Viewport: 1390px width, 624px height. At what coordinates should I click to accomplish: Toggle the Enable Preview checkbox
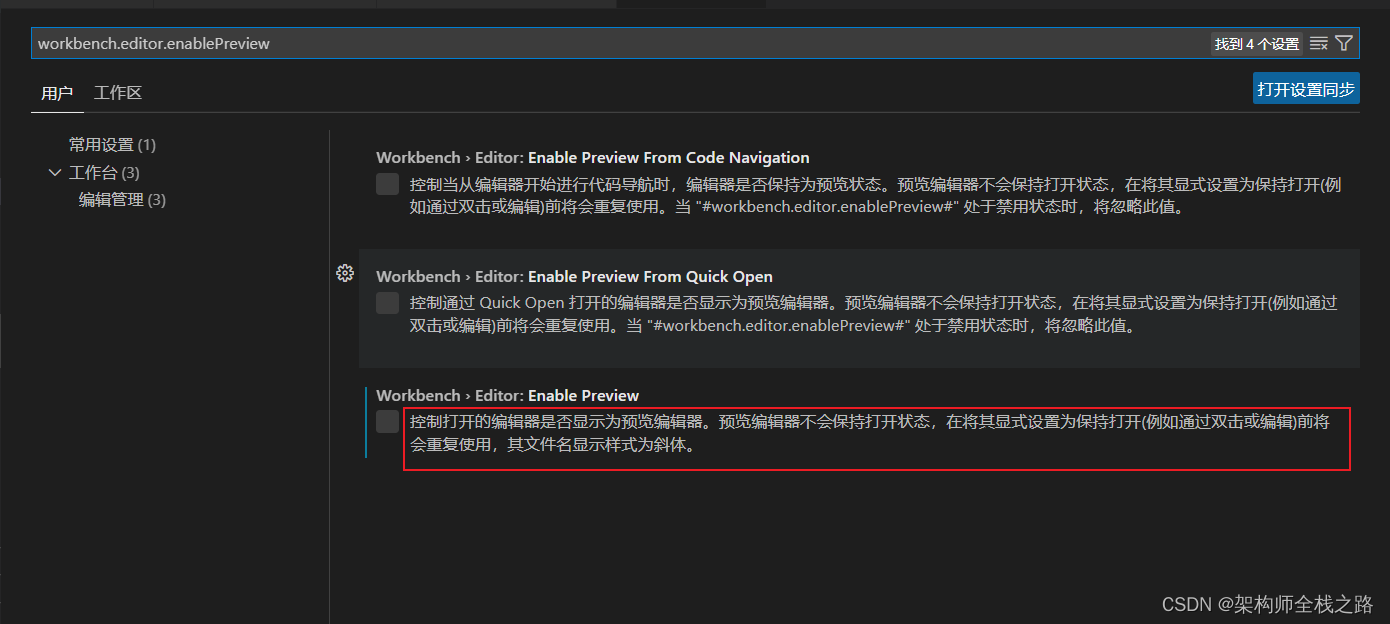387,422
